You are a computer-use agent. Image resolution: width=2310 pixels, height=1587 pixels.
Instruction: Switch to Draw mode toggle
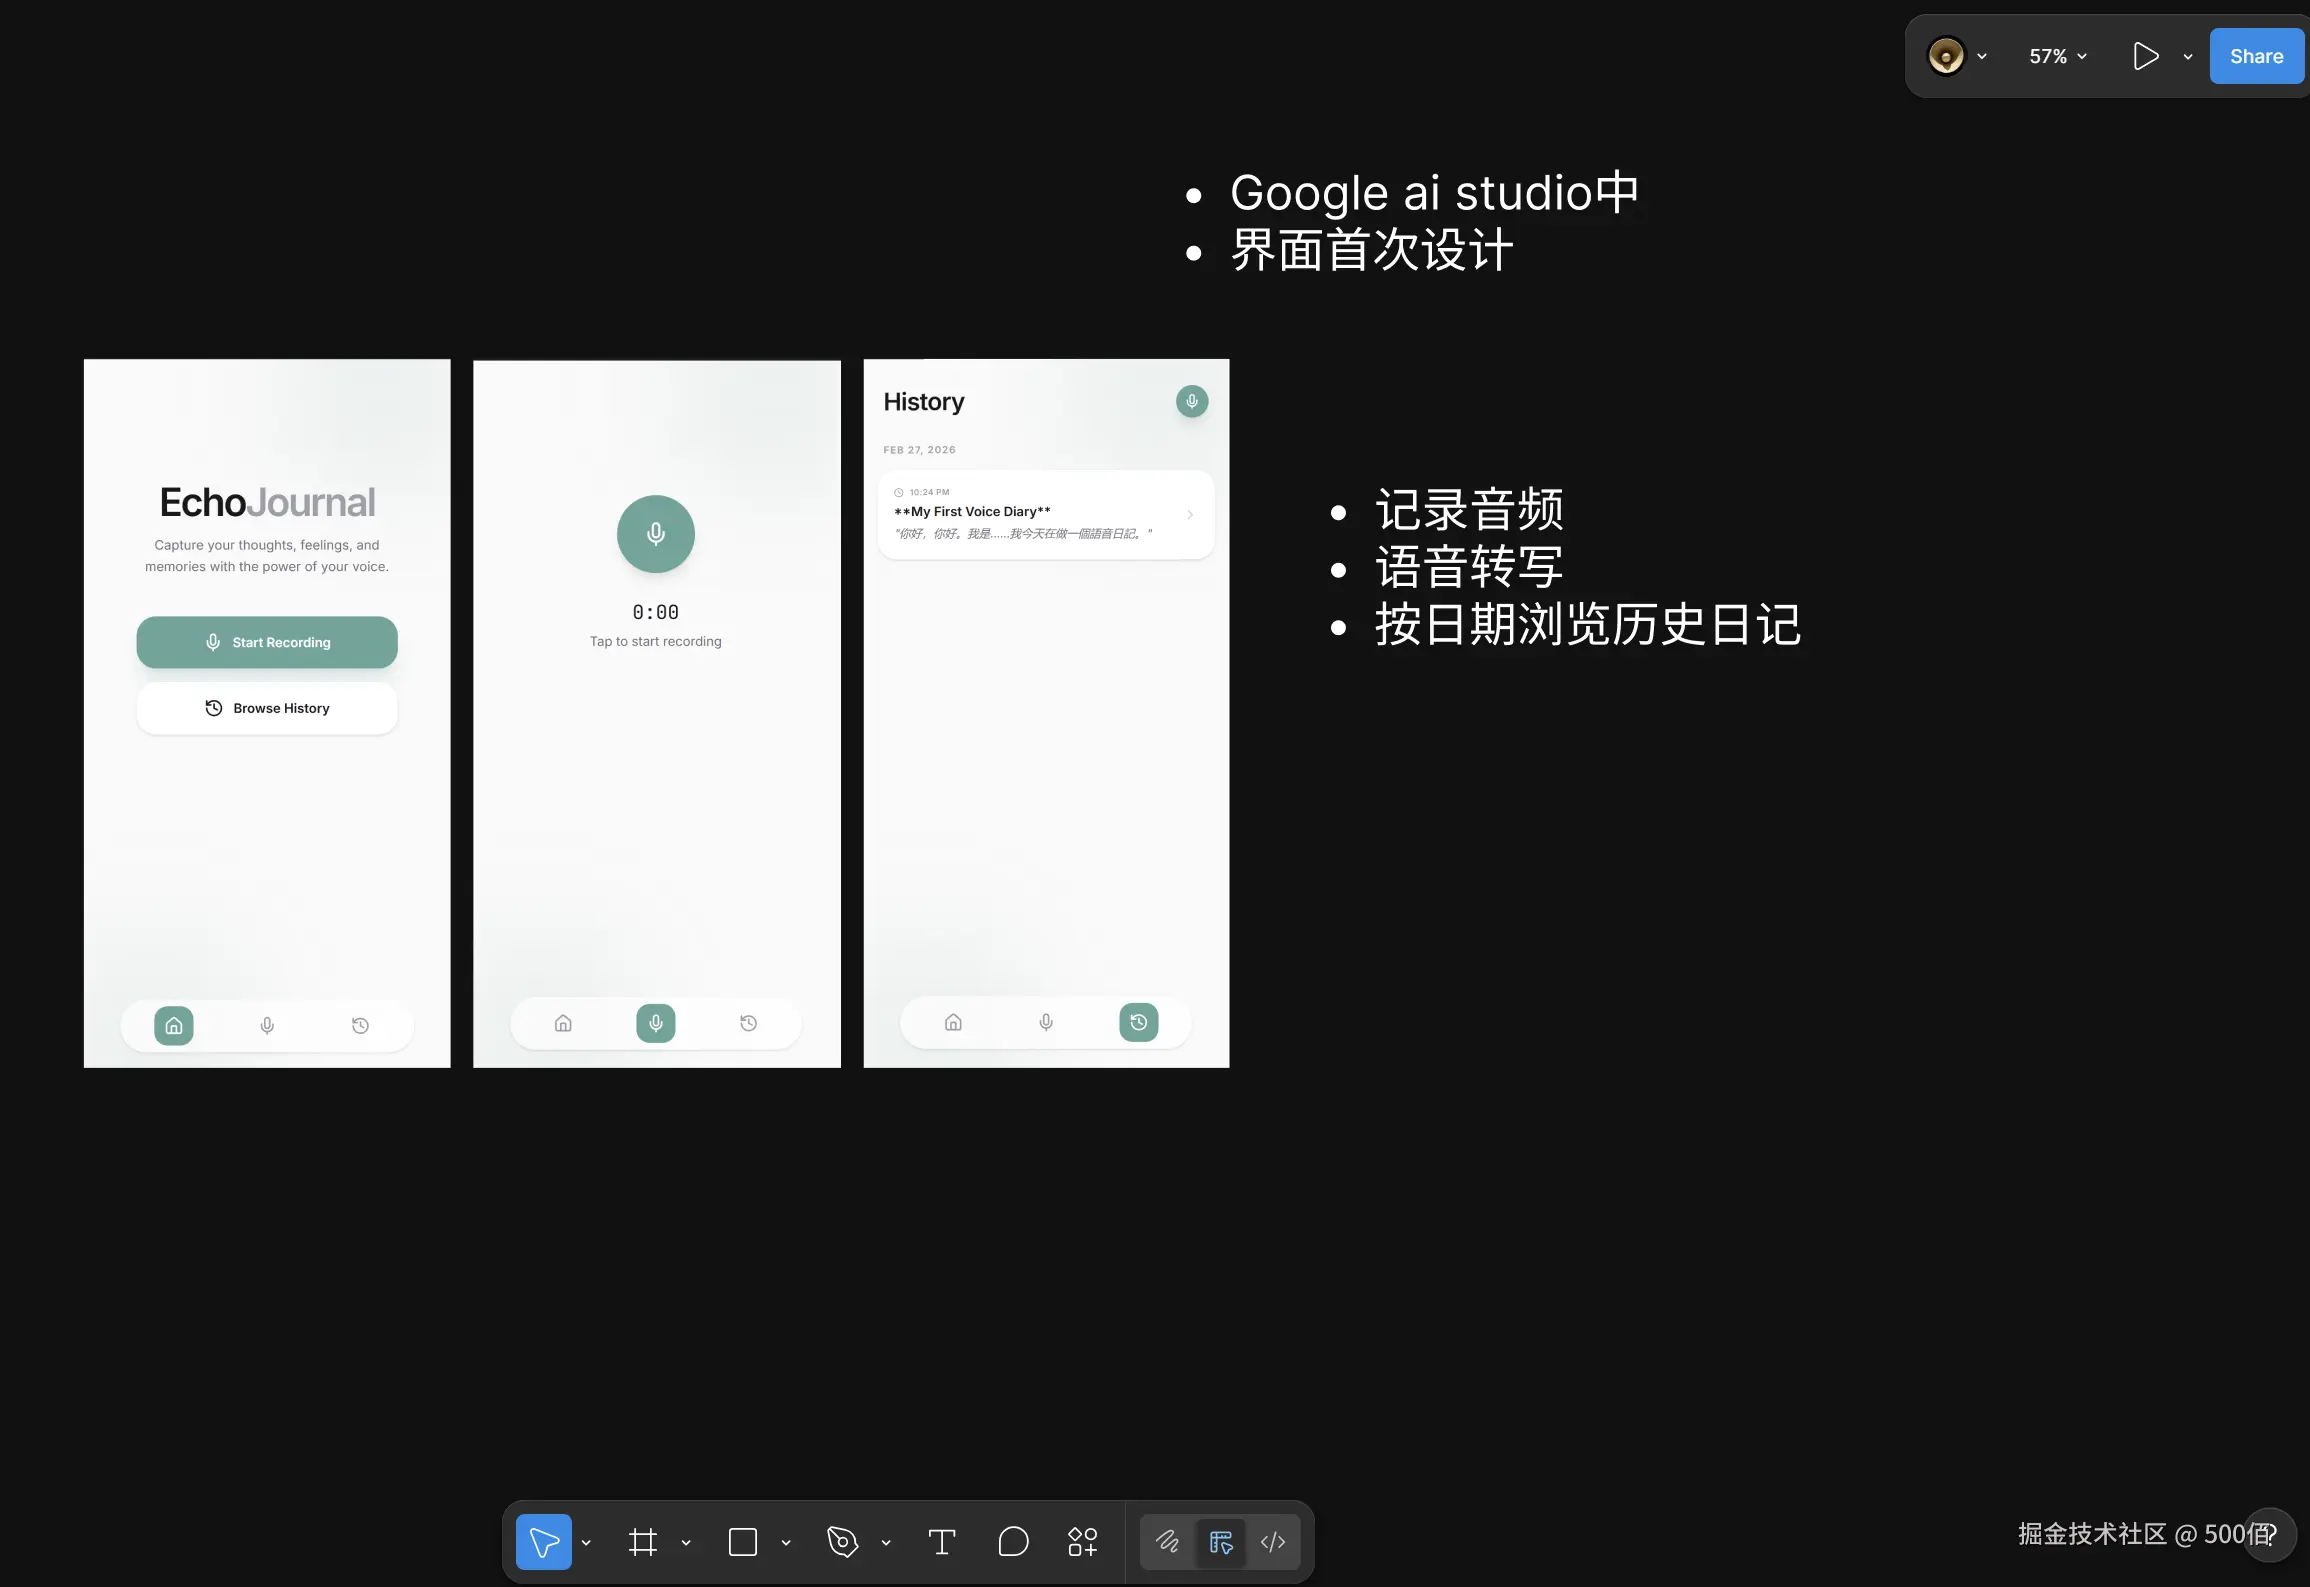click(x=1167, y=1542)
